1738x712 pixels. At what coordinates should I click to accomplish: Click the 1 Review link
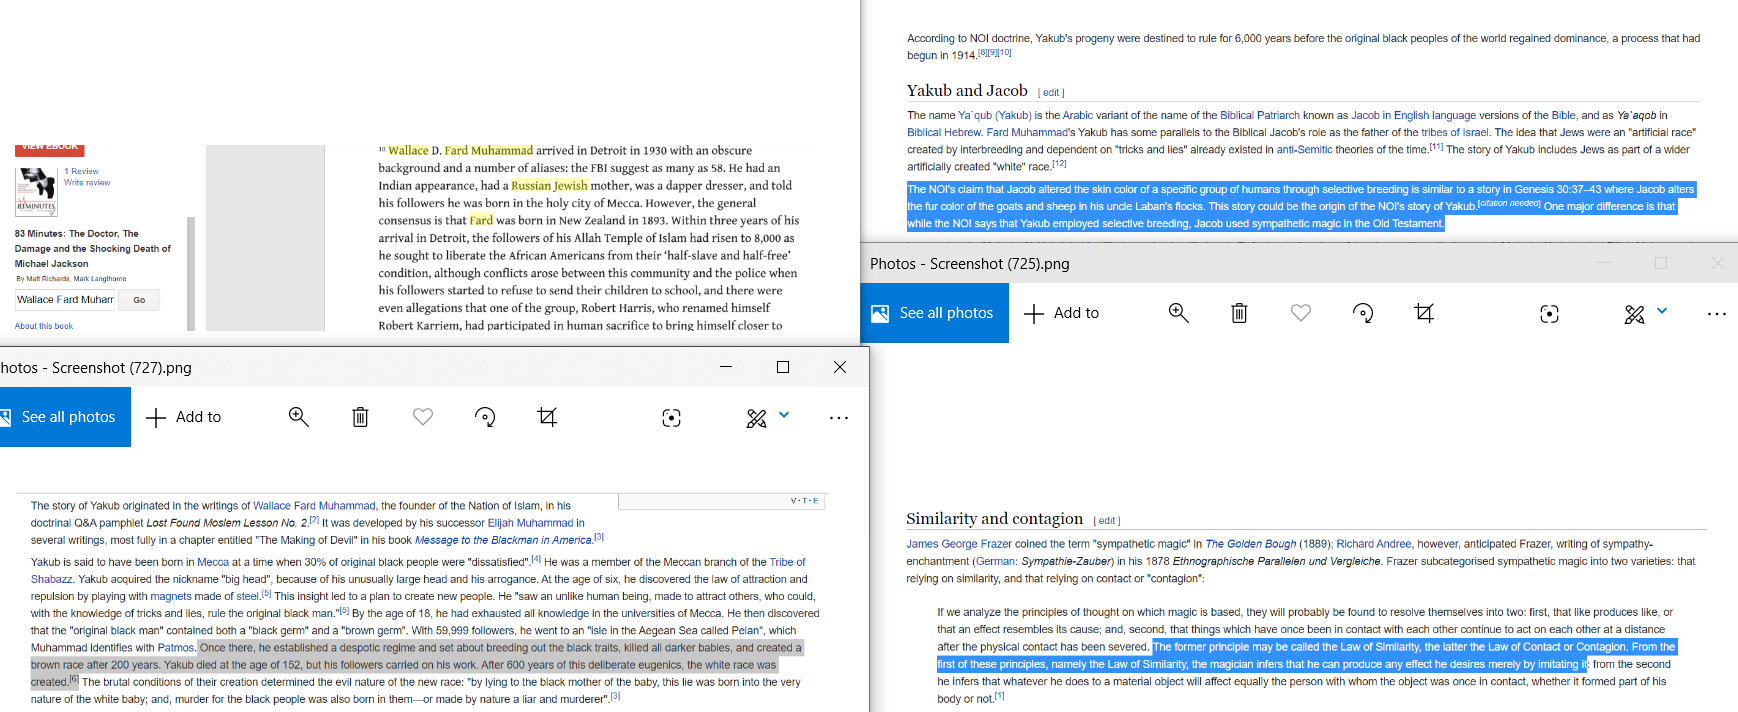81,172
